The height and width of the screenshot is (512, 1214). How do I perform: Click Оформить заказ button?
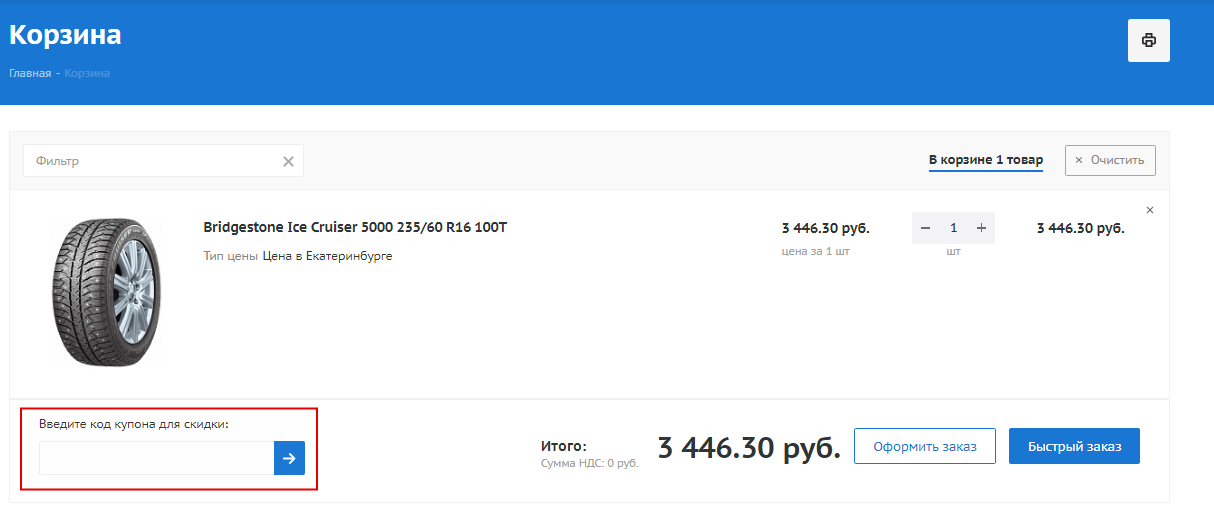coord(924,446)
